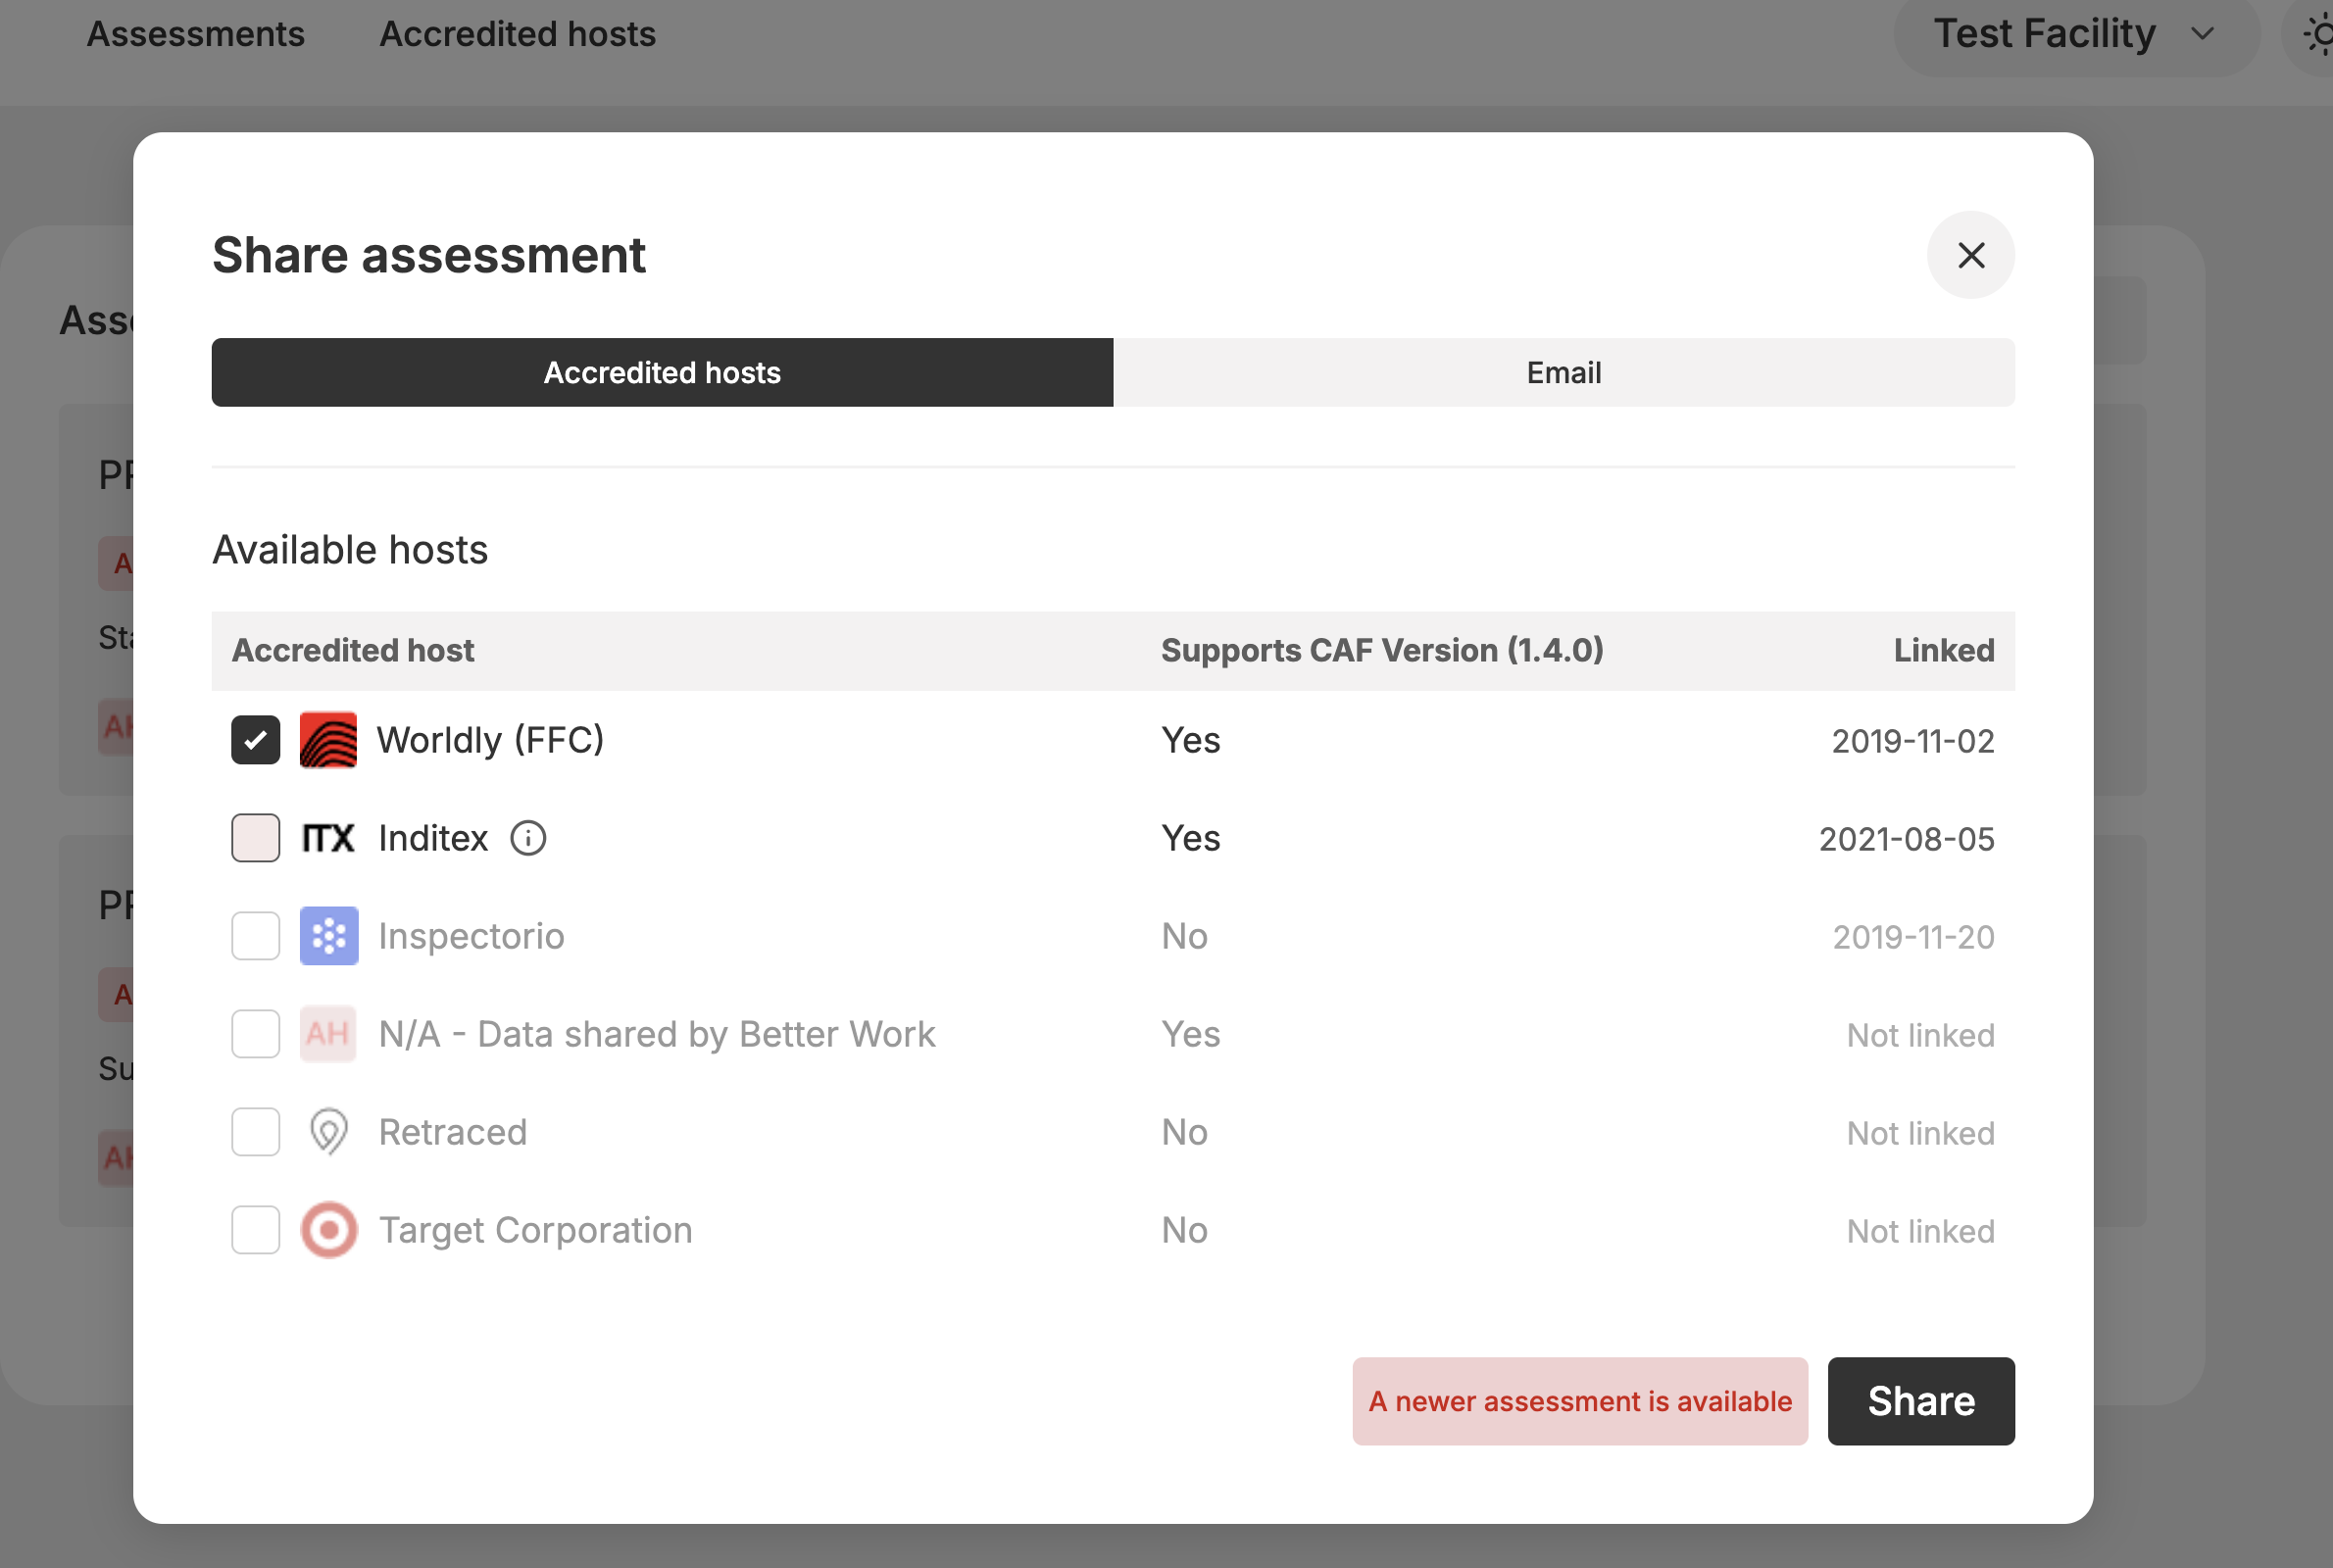Select the Retraced checkbox

255,1132
